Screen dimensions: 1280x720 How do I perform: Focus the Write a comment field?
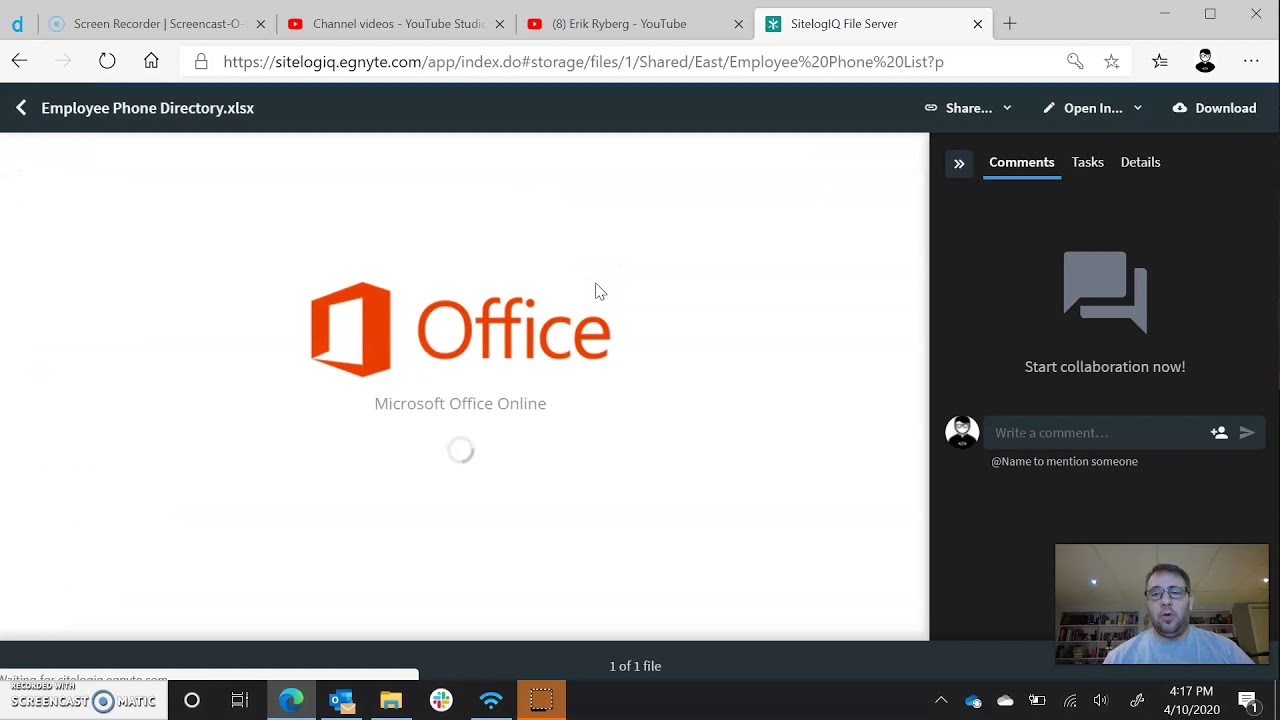click(1097, 433)
